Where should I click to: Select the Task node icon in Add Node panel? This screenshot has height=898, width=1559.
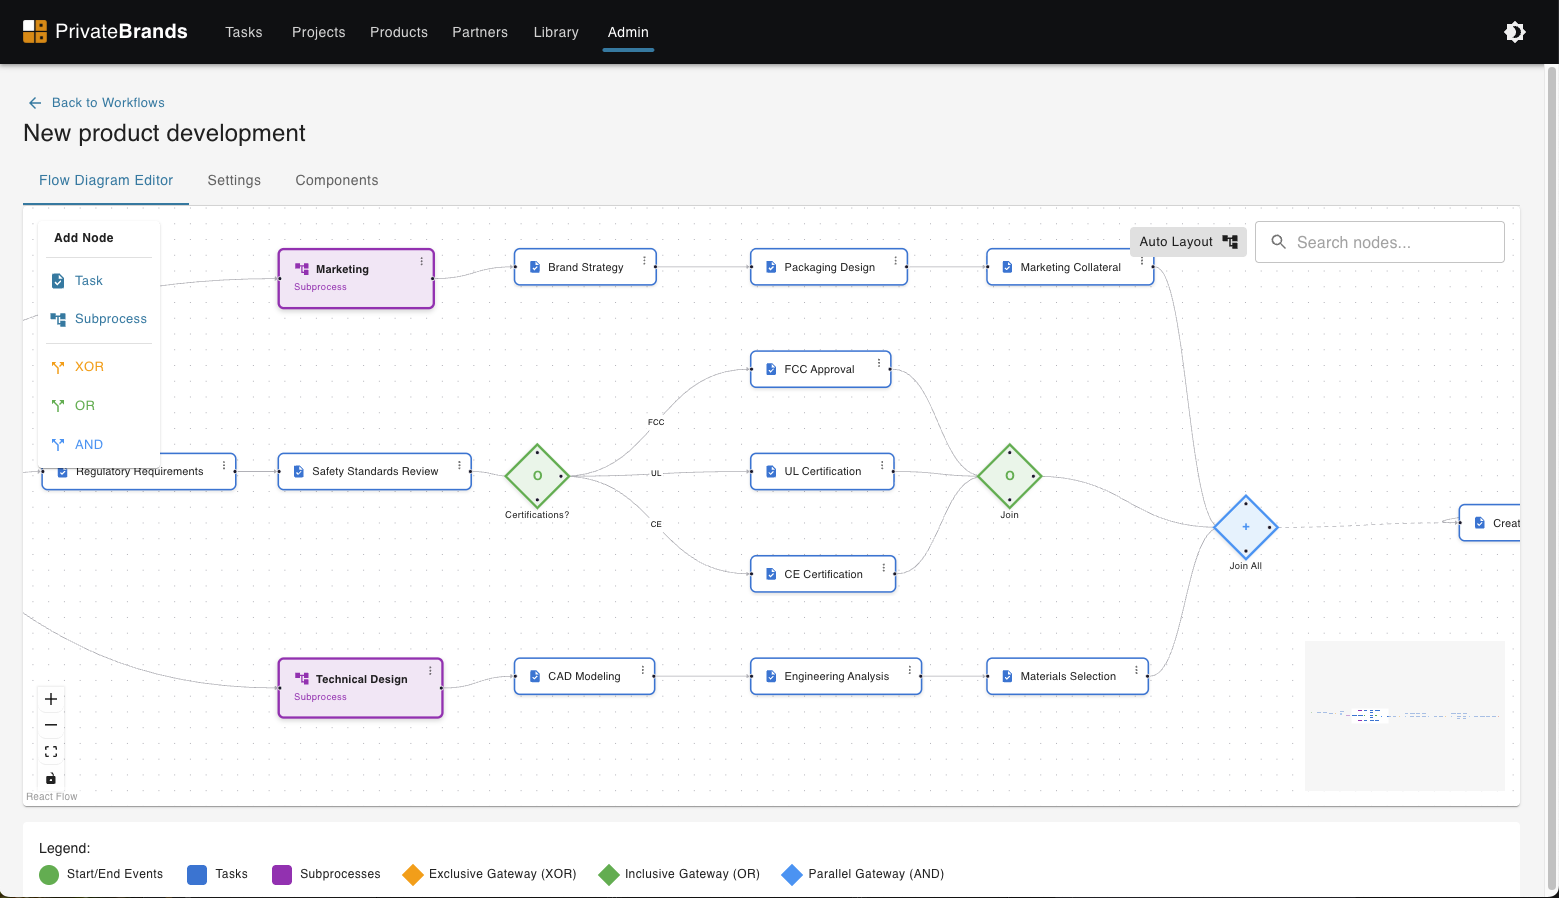(x=58, y=280)
